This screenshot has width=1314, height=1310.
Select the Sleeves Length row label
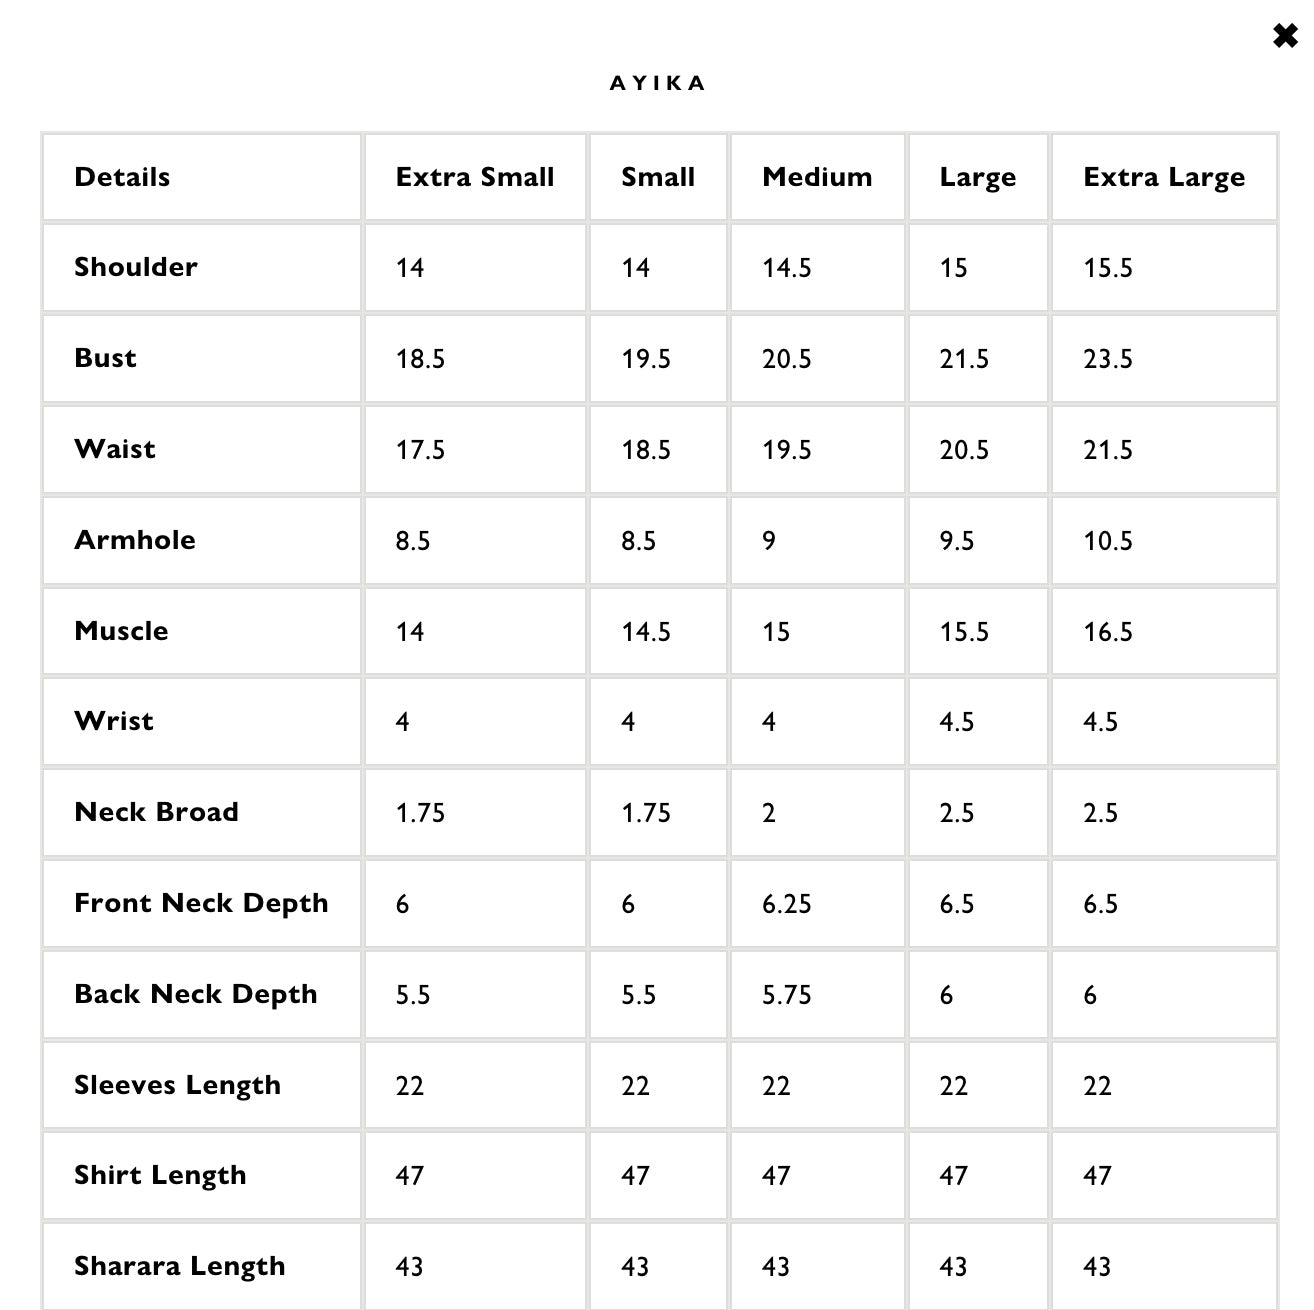tap(177, 1085)
